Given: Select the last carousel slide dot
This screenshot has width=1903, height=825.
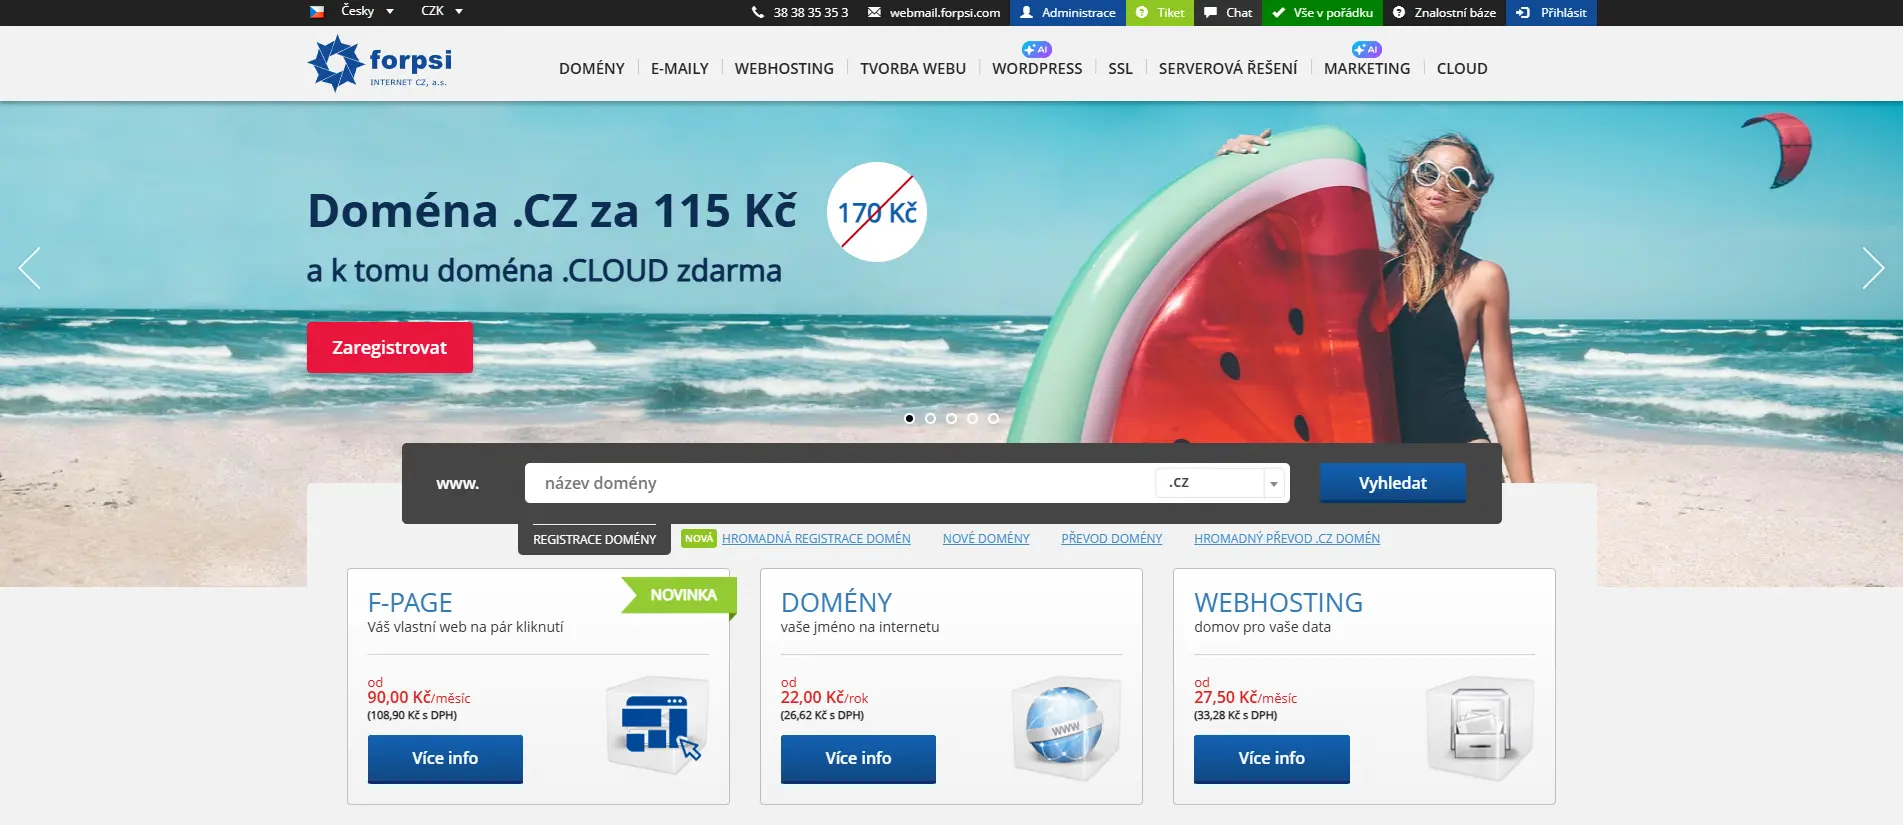Looking at the screenshot, I should pos(993,419).
